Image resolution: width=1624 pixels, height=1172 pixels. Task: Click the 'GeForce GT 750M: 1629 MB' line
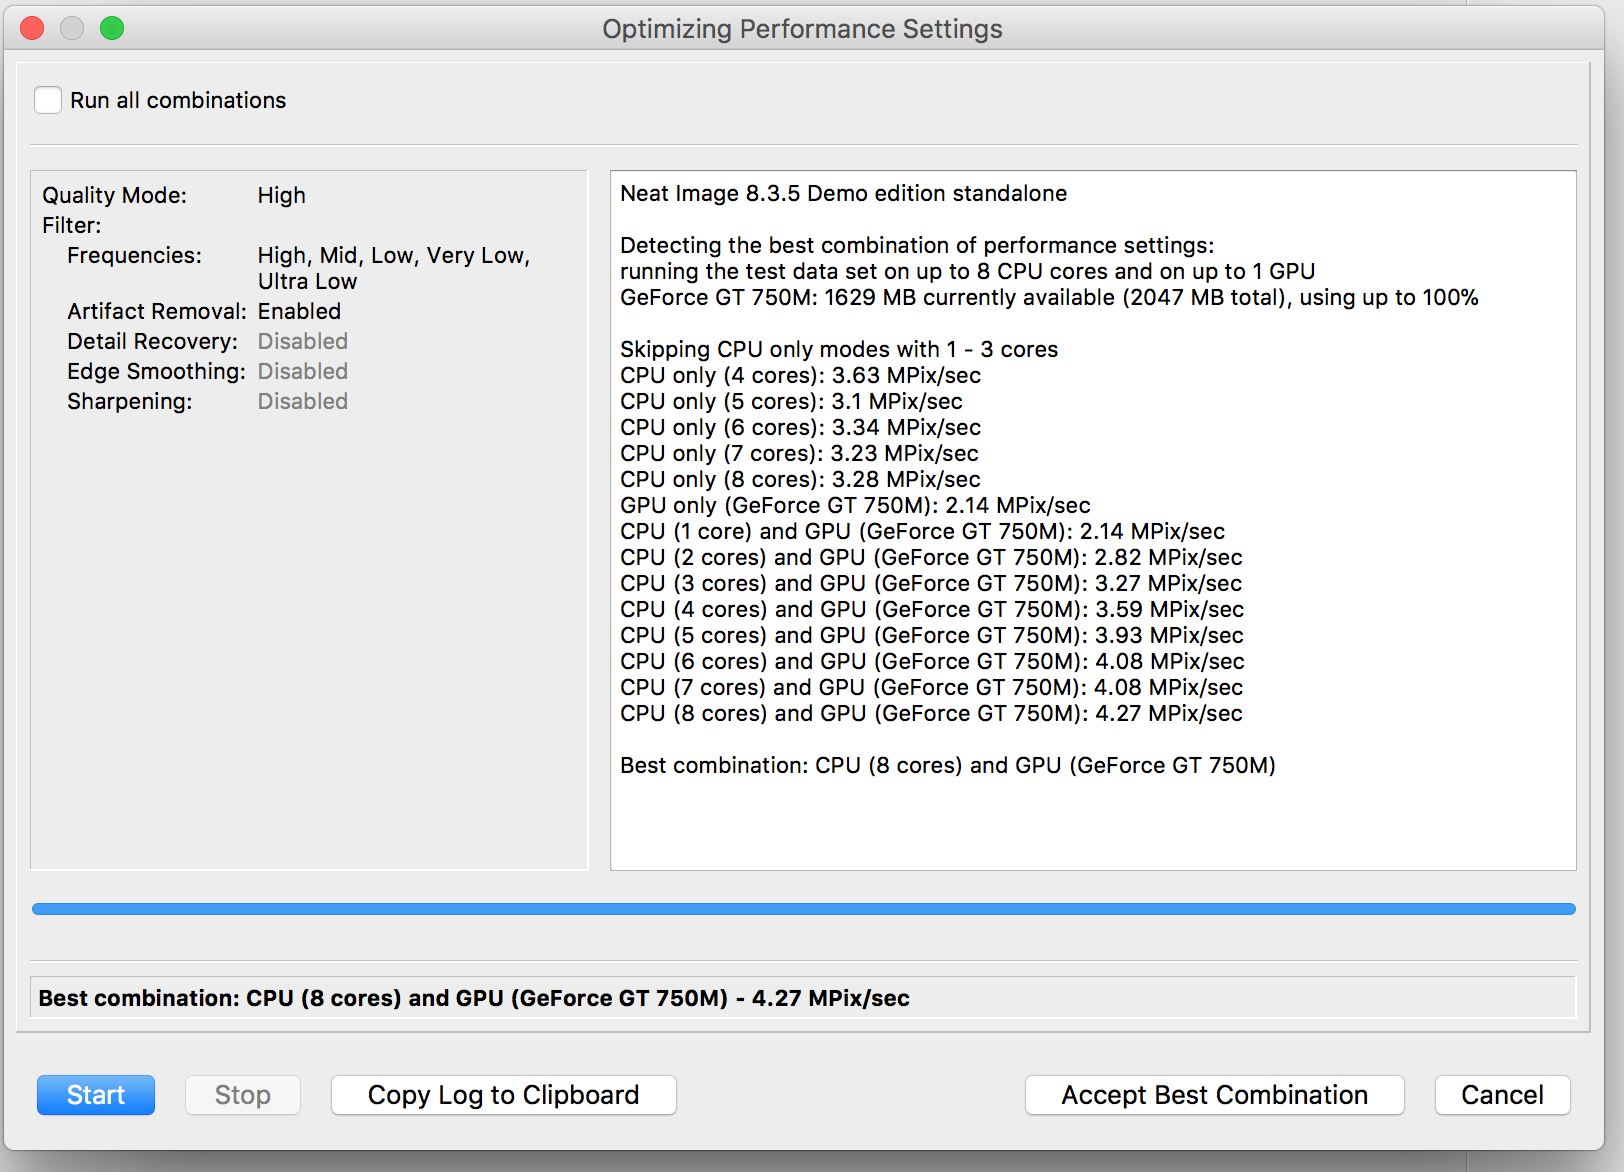tap(1049, 297)
